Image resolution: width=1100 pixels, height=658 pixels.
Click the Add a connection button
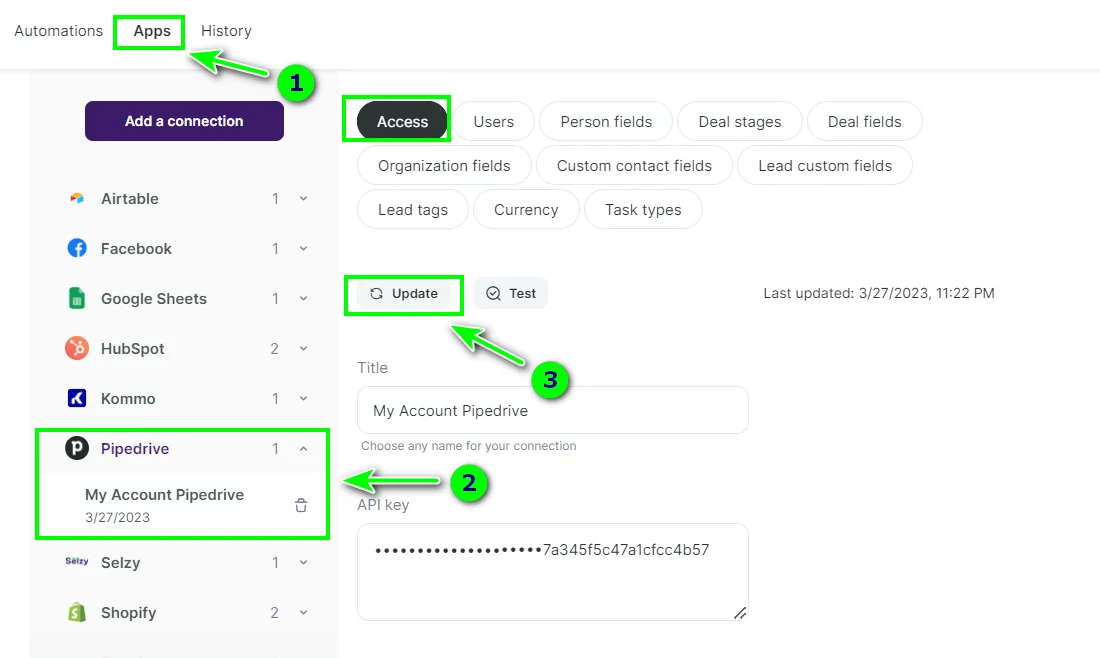tap(183, 120)
